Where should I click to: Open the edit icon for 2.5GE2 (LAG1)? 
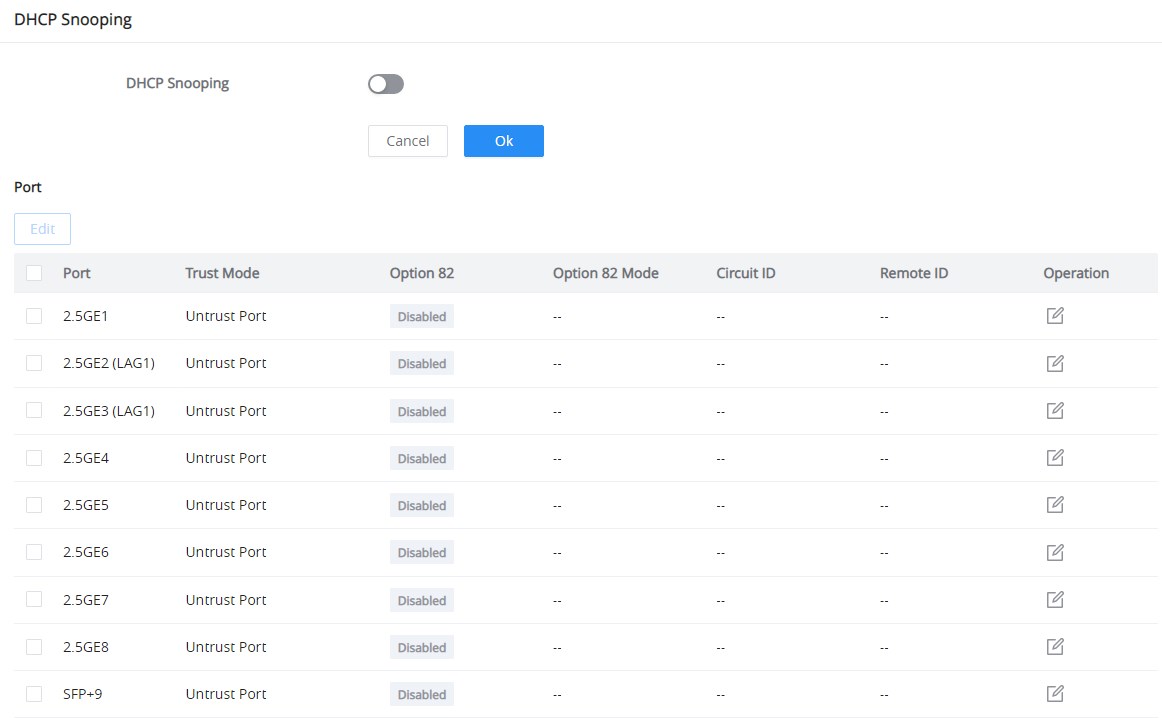click(1055, 363)
